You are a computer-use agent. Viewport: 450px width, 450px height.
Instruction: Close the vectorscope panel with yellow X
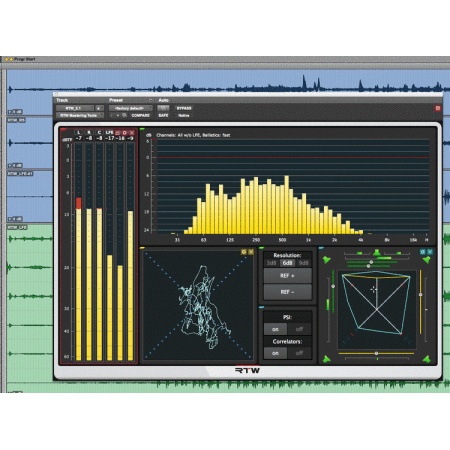(251, 252)
